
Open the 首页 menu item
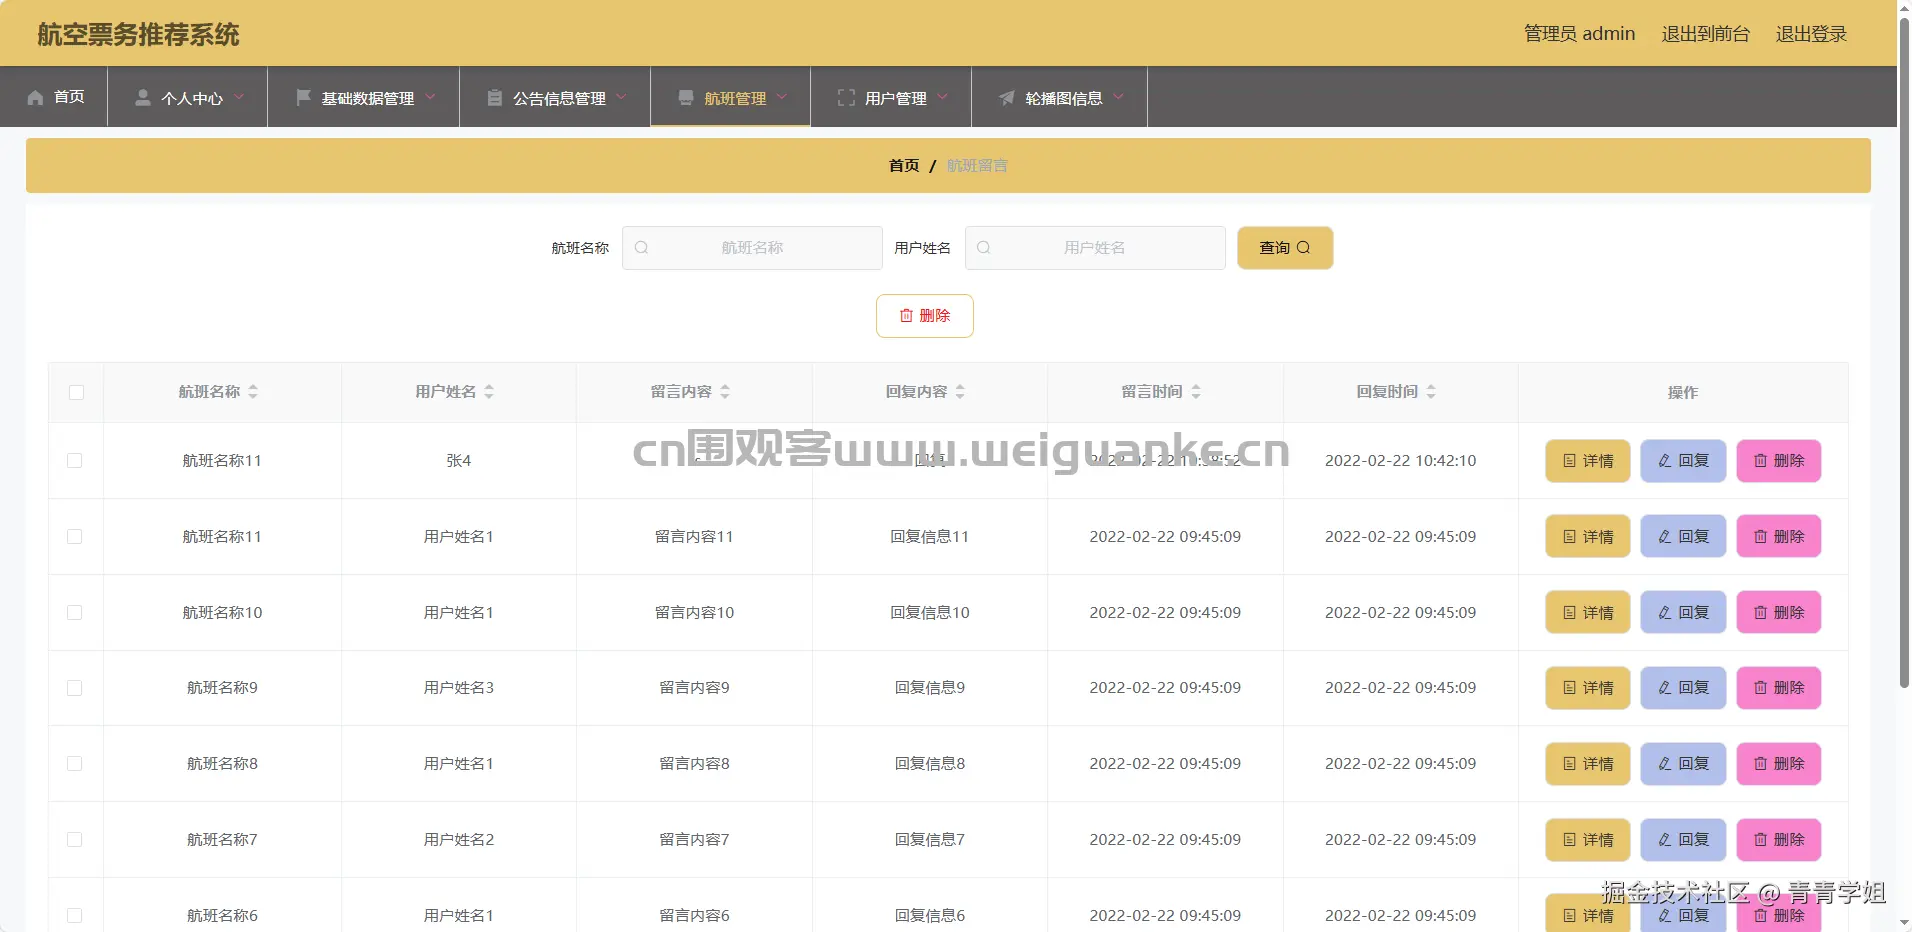click(x=54, y=97)
